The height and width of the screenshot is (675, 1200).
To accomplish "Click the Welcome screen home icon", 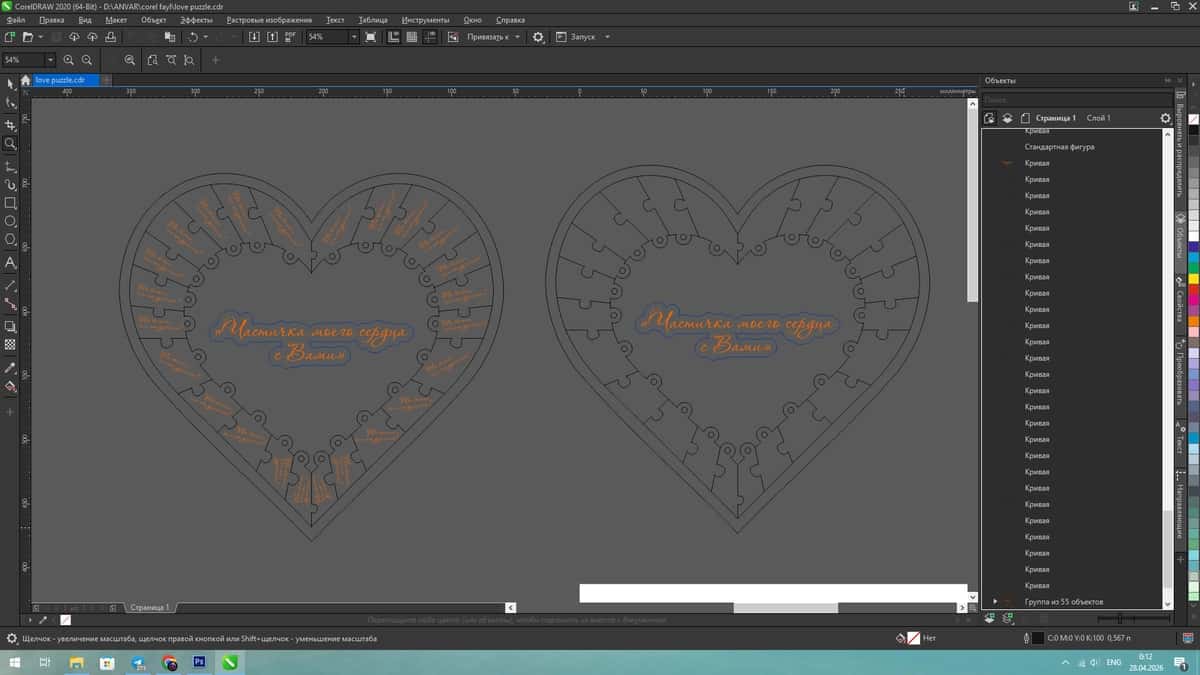I will (28, 80).
